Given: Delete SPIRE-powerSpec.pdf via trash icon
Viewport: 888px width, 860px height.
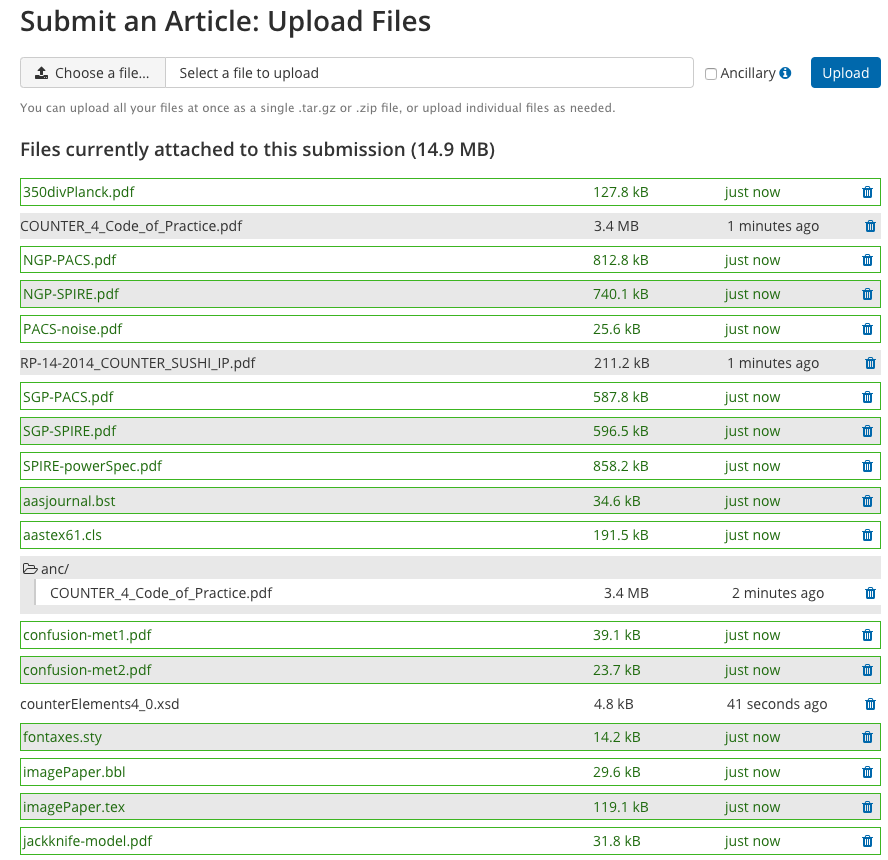Looking at the screenshot, I should point(867,466).
